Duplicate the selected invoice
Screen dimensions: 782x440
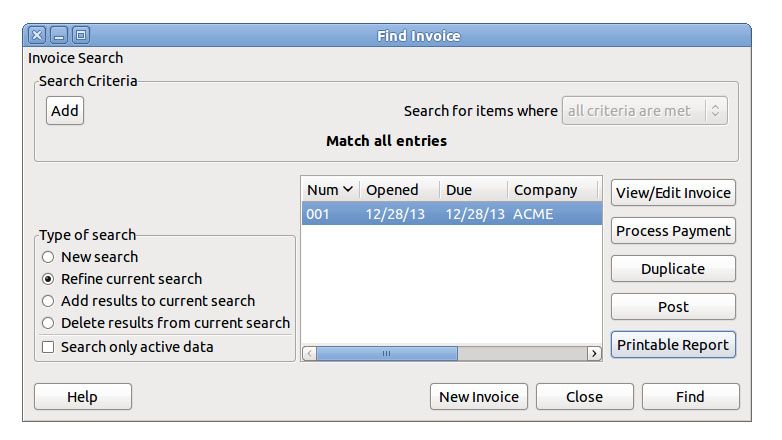click(673, 269)
